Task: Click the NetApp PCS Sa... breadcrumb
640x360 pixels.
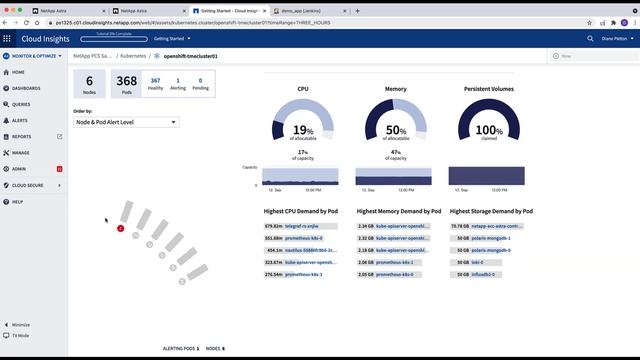Action: [x=92, y=56]
